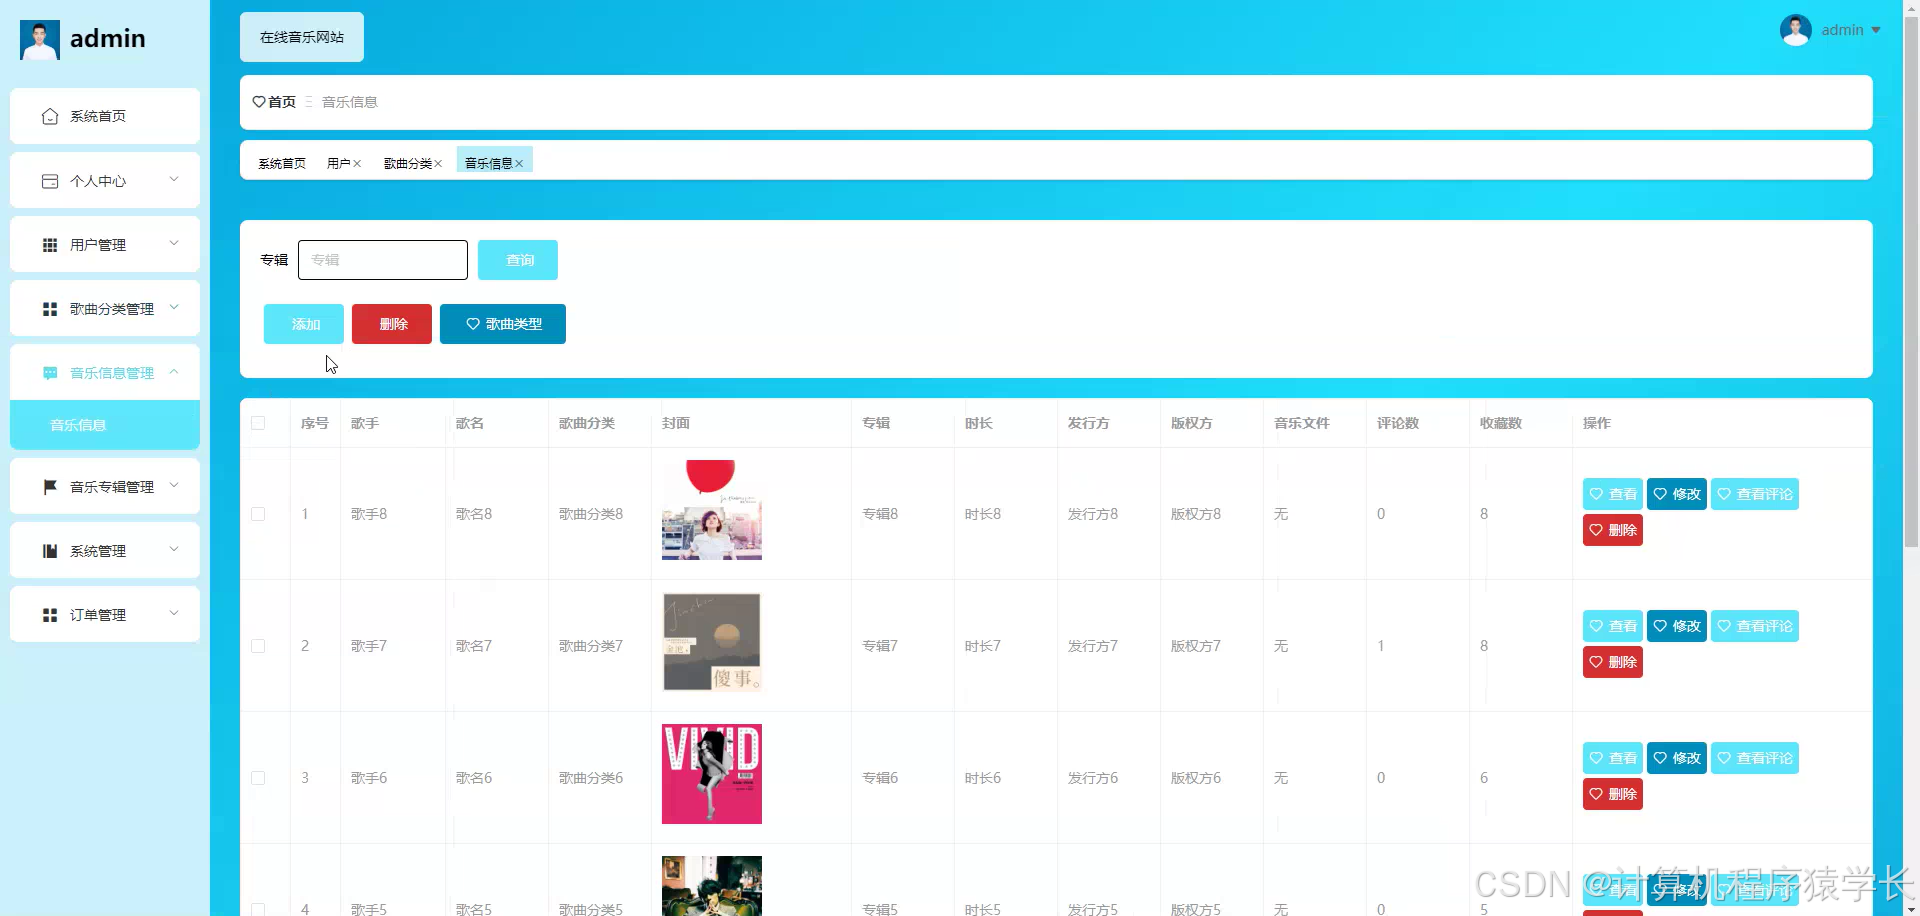Screen dimensions: 1920x916
Task: Click the heart icon in 歌手7 查看评论 button
Action: [1724, 626]
